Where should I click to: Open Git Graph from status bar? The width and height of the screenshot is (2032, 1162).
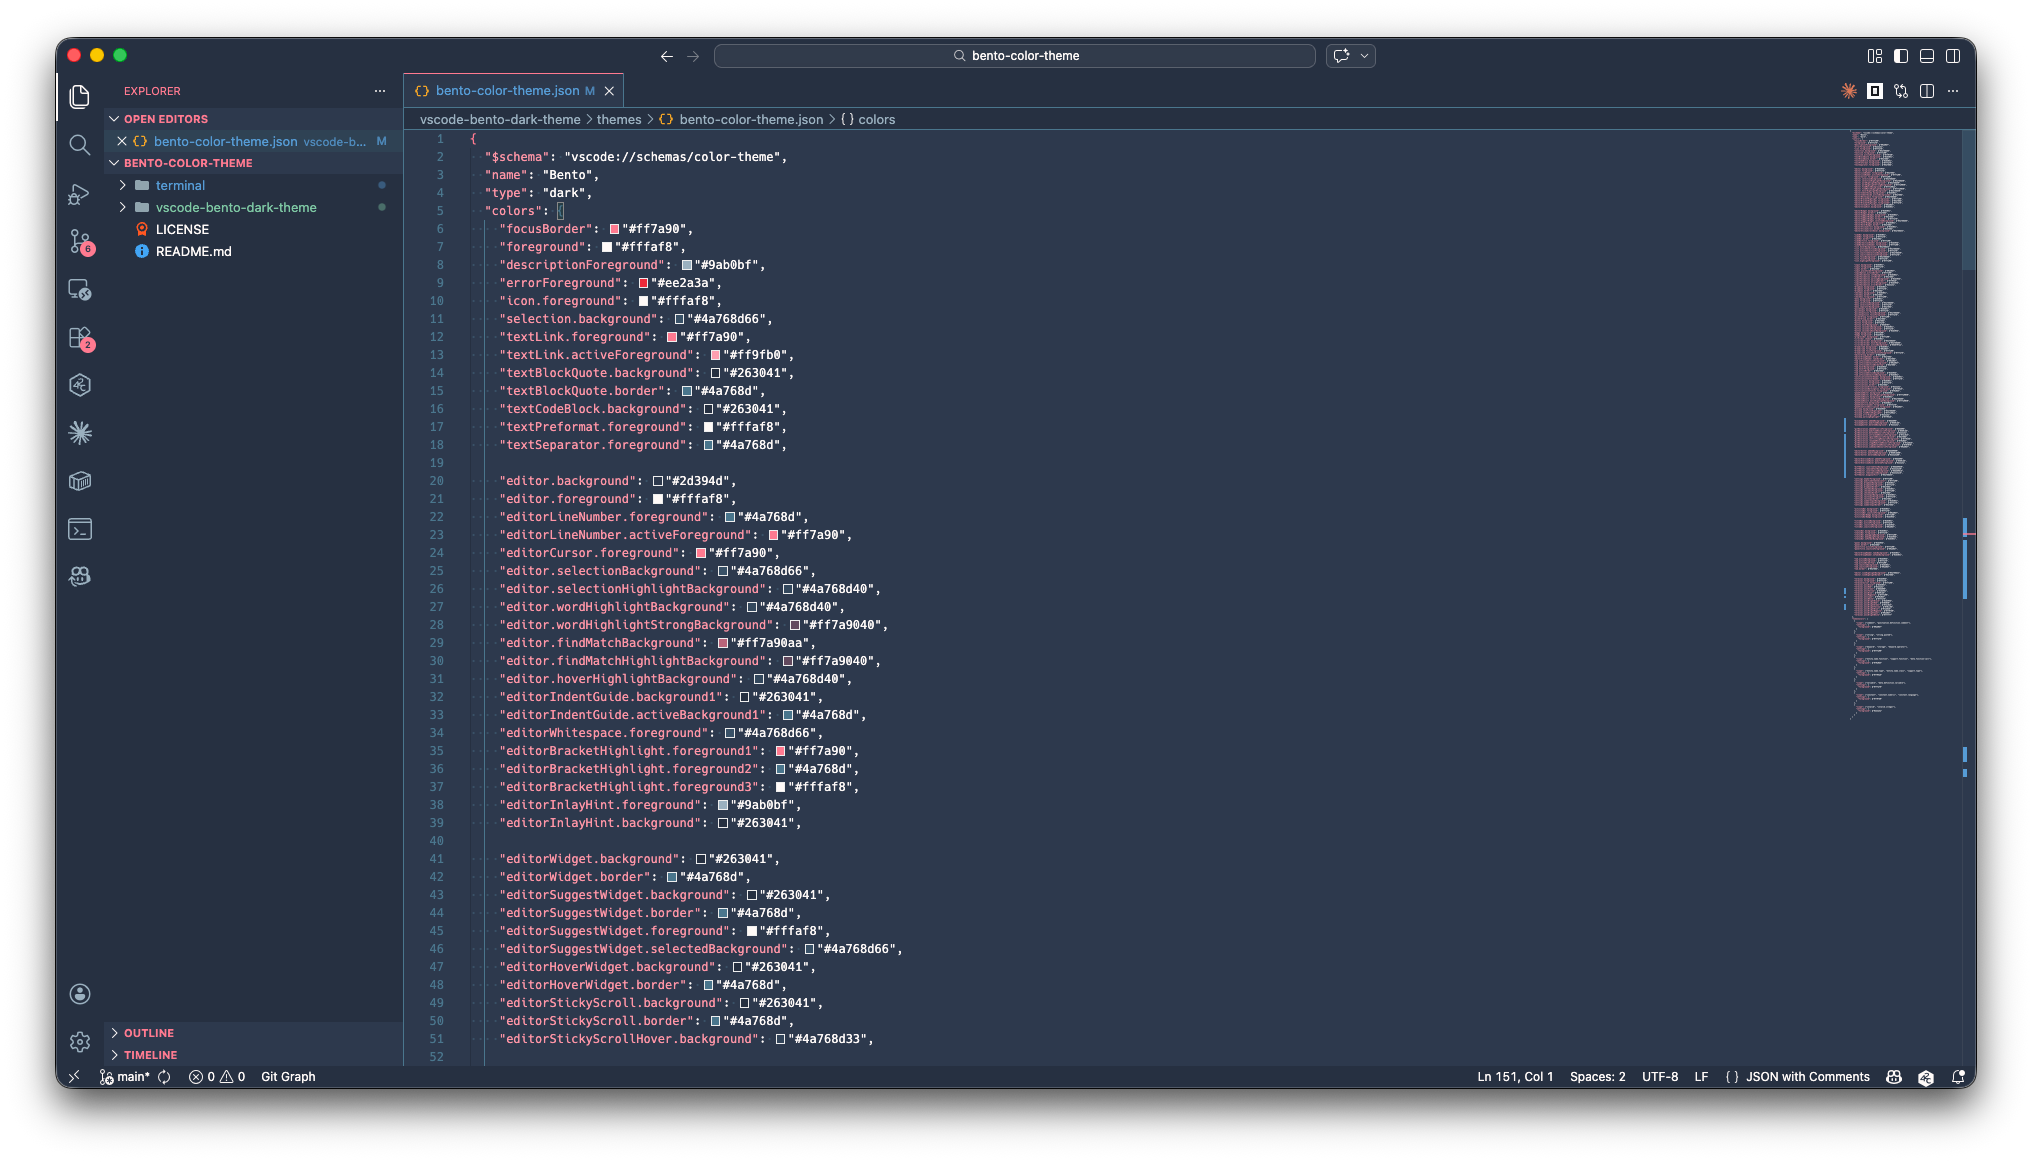coord(288,1077)
